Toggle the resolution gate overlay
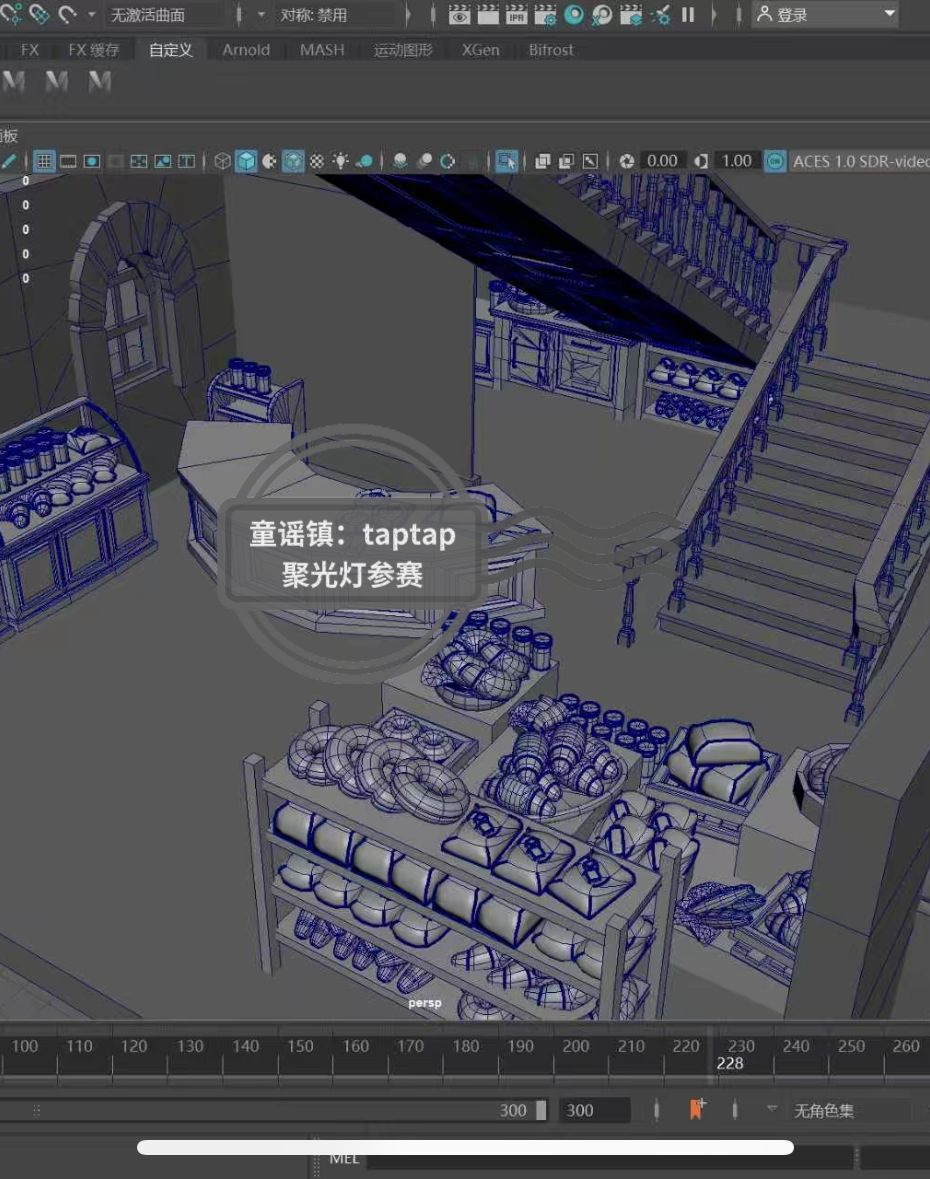 click(x=92, y=161)
